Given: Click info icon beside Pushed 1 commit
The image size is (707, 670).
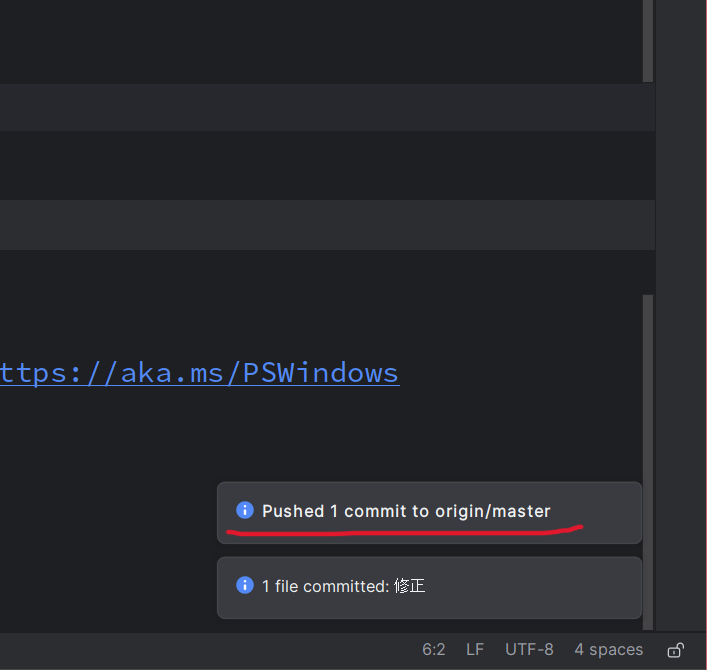Looking at the screenshot, I should (x=245, y=510).
